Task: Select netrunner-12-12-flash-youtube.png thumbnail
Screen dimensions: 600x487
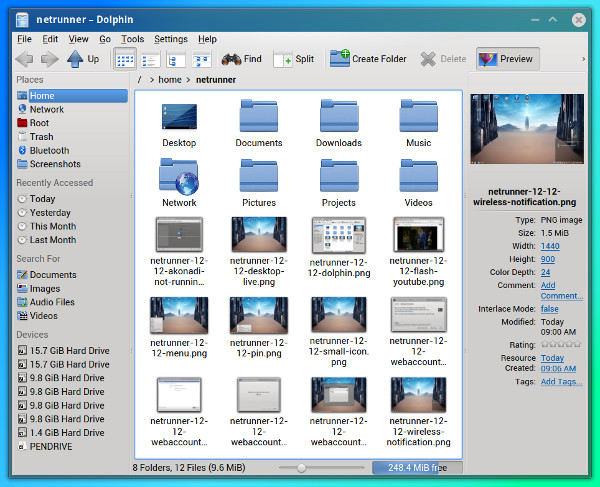Action: [x=419, y=235]
